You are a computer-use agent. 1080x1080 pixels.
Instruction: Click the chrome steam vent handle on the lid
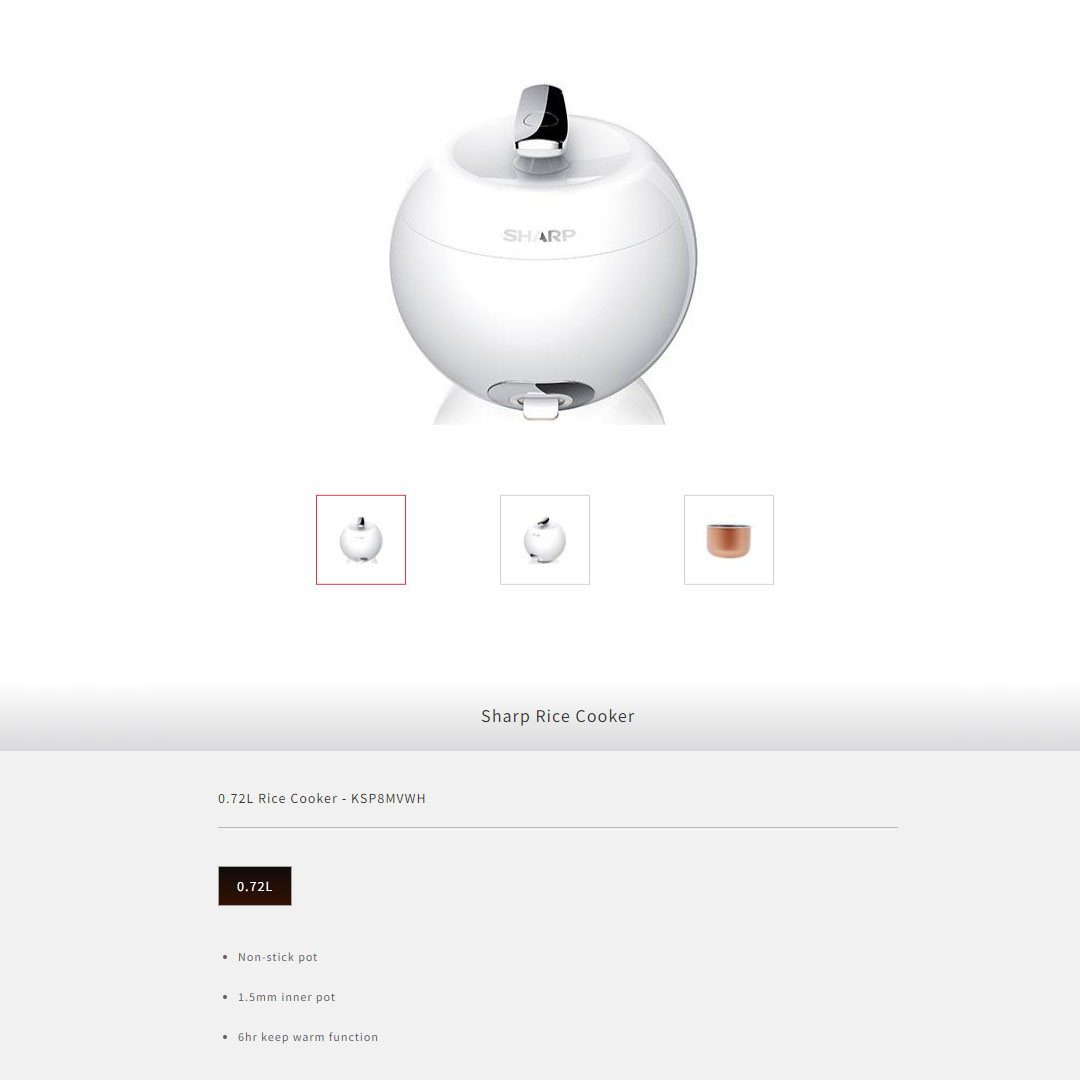pyautogui.click(x=541, y=118)
